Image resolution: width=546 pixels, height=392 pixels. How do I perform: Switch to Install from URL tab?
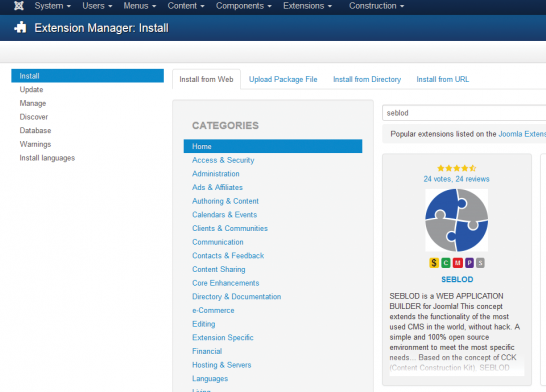[443, 79]
